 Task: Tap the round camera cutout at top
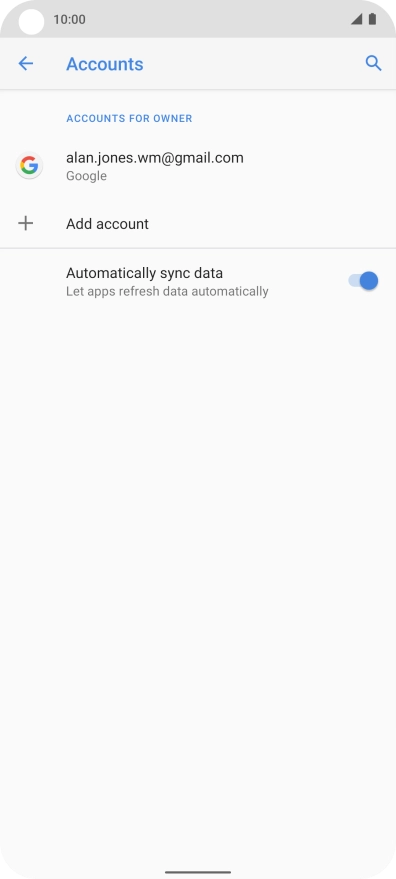point(31,22)
